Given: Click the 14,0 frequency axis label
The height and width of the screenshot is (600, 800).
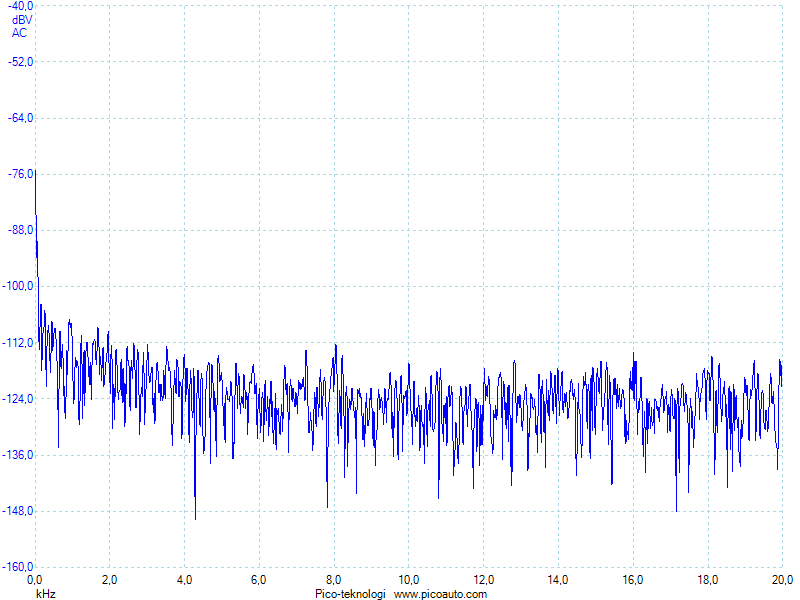Looking at the screenshot, I should point(558,580).
